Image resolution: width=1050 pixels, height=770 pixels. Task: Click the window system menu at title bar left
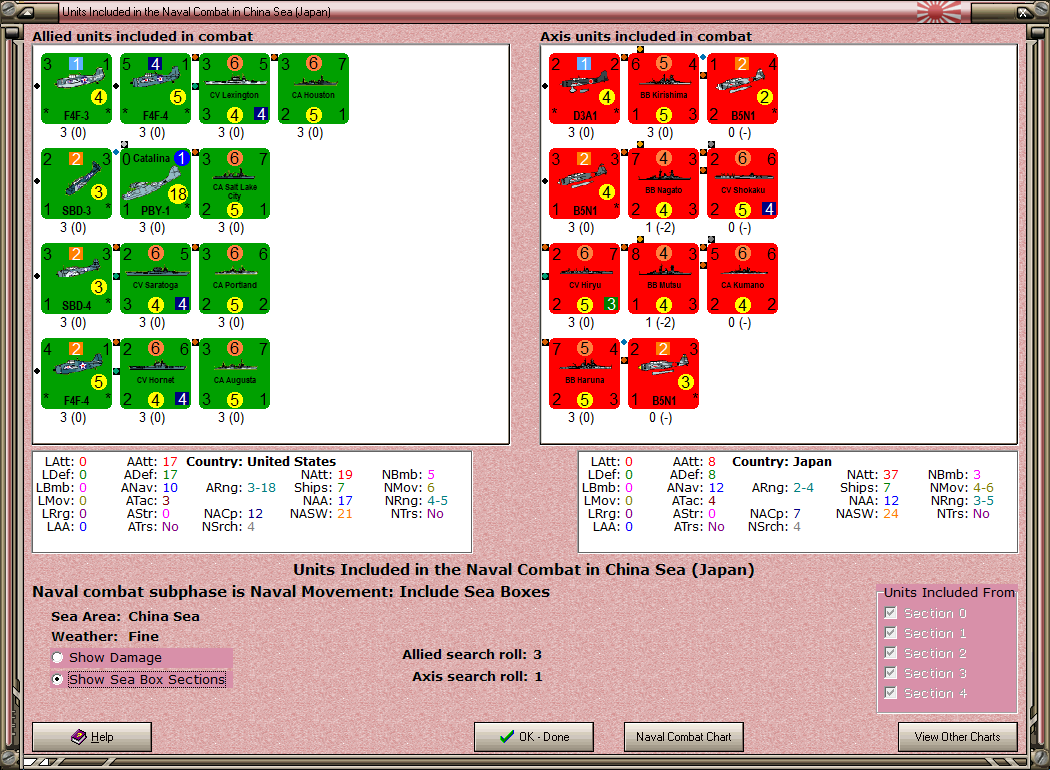pyautogui.click(x=25, y=11)
